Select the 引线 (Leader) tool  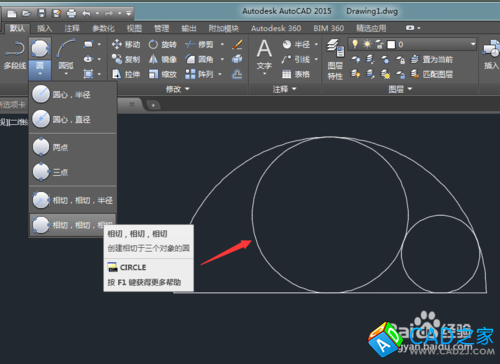point(296,59)
